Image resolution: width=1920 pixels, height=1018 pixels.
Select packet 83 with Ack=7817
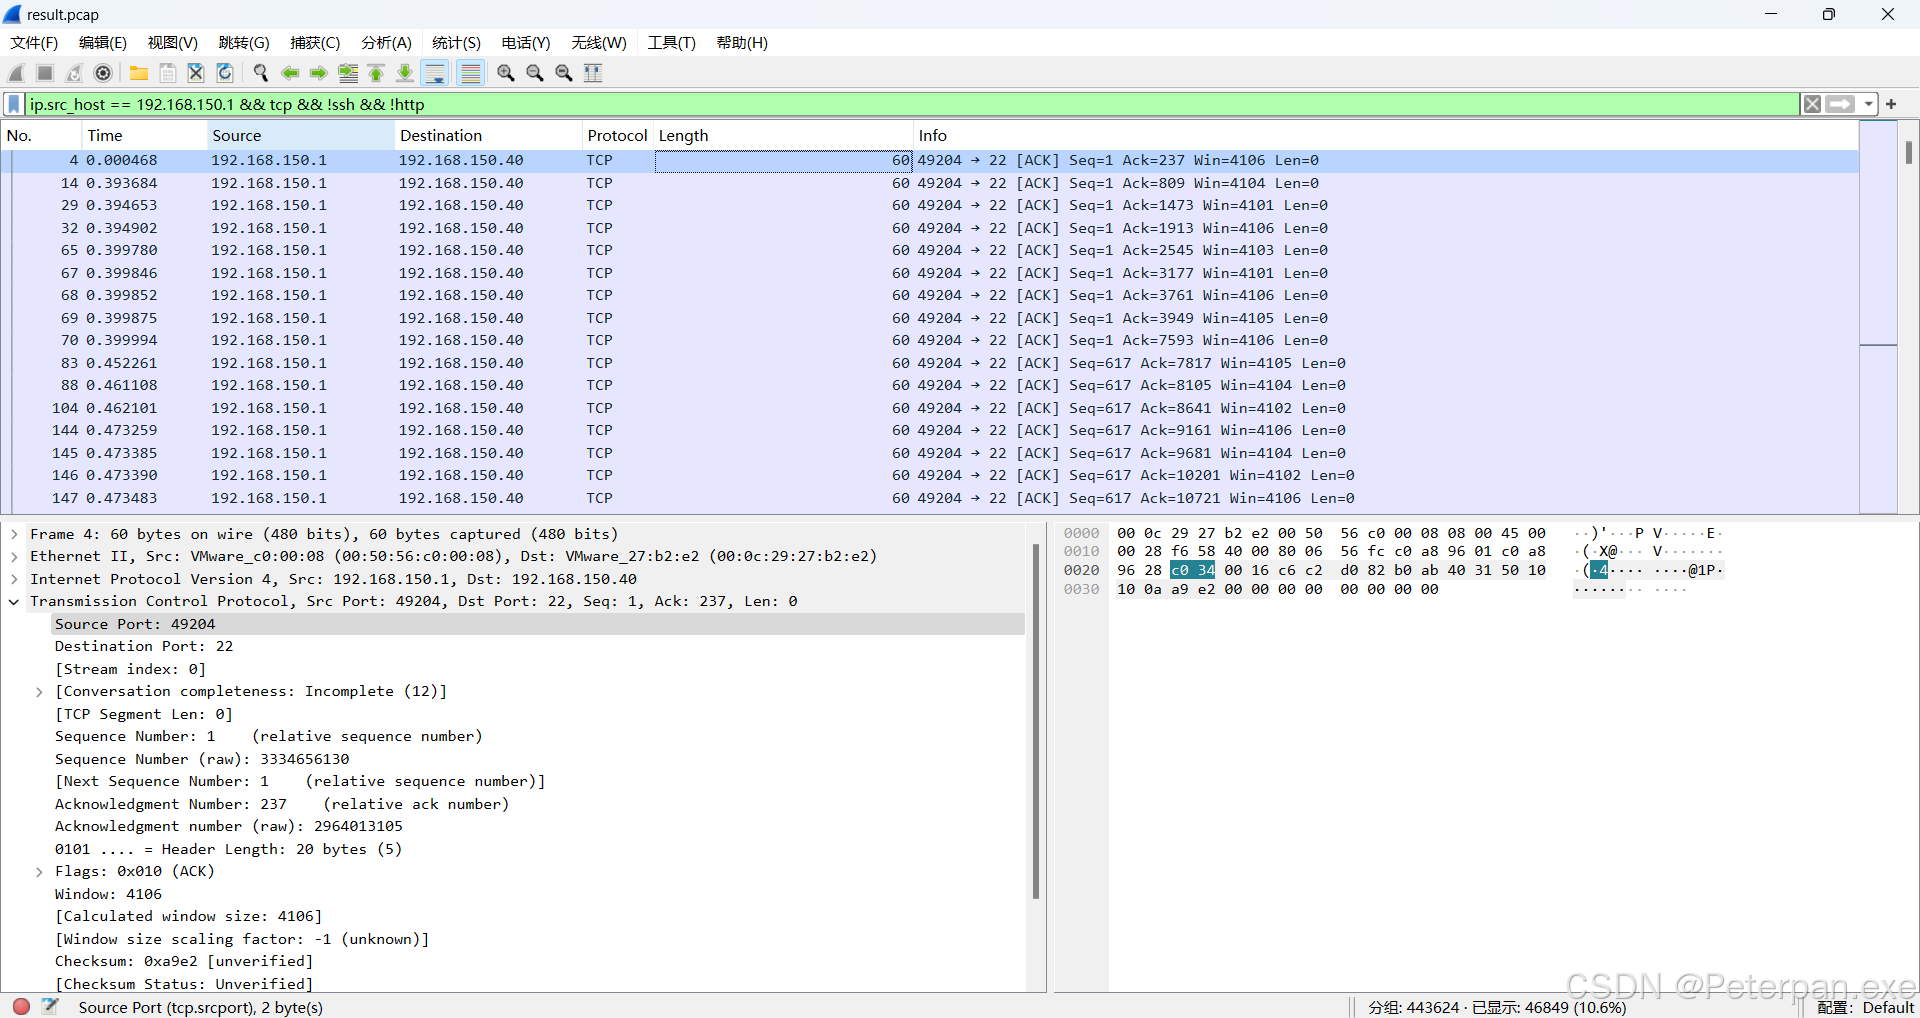(x=930, y=363)
